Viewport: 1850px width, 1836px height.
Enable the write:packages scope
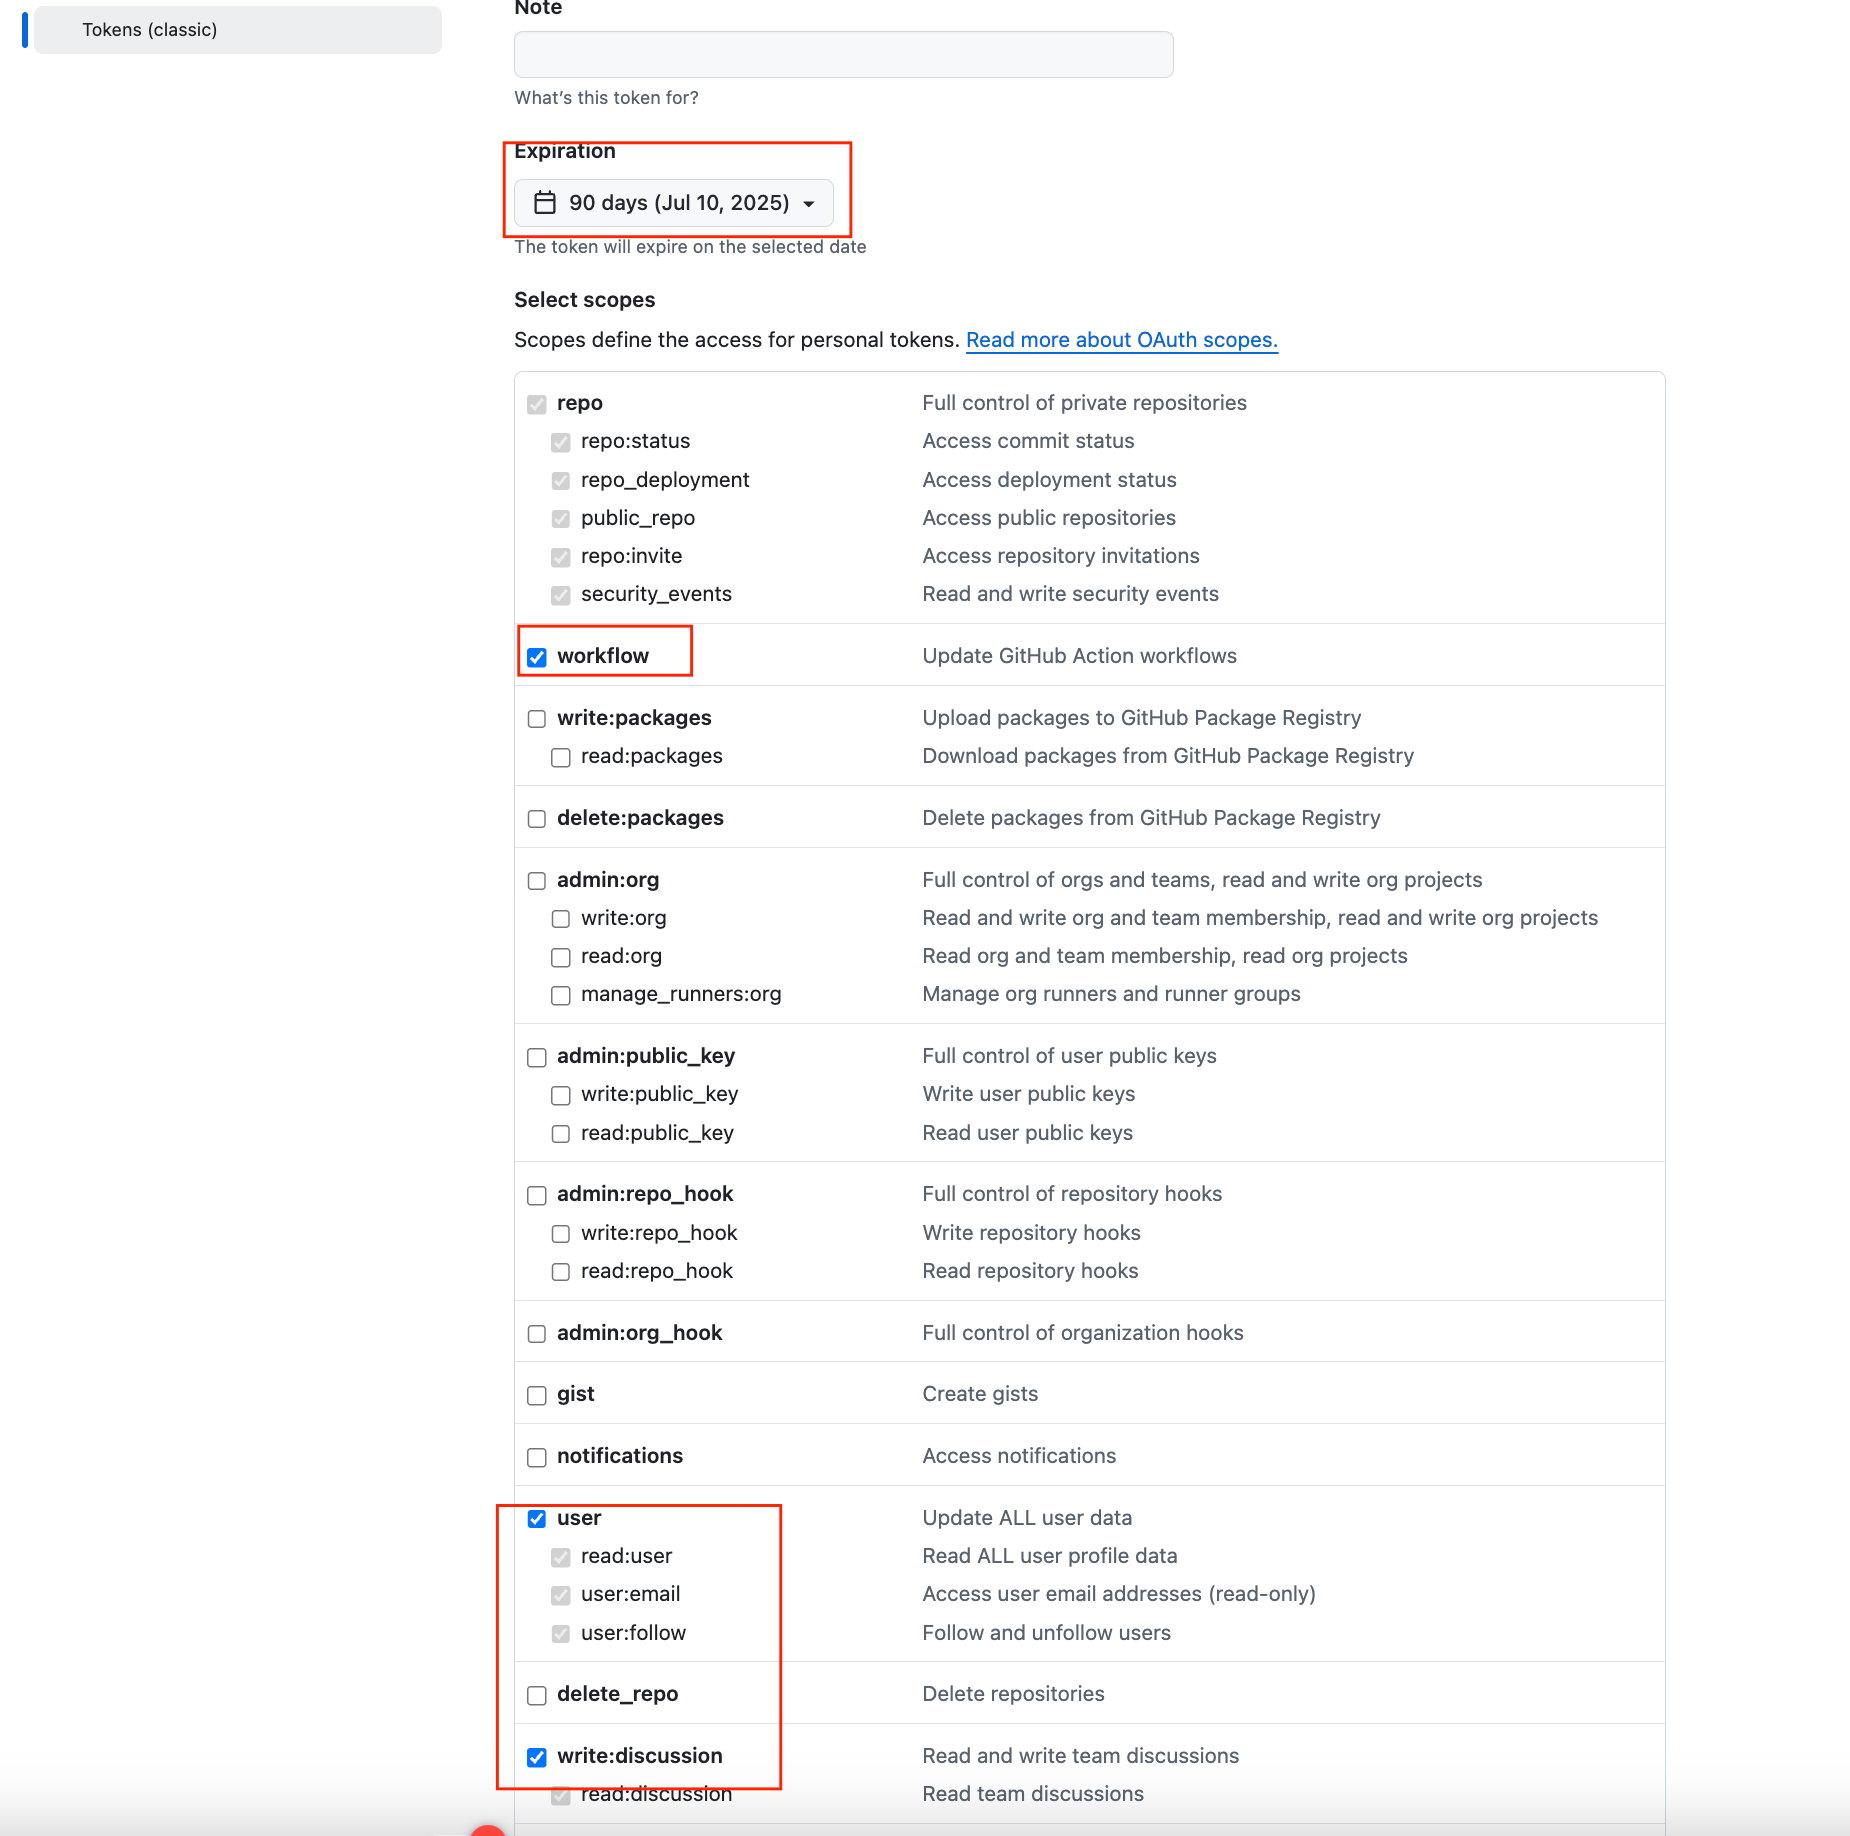click(537, 719)
